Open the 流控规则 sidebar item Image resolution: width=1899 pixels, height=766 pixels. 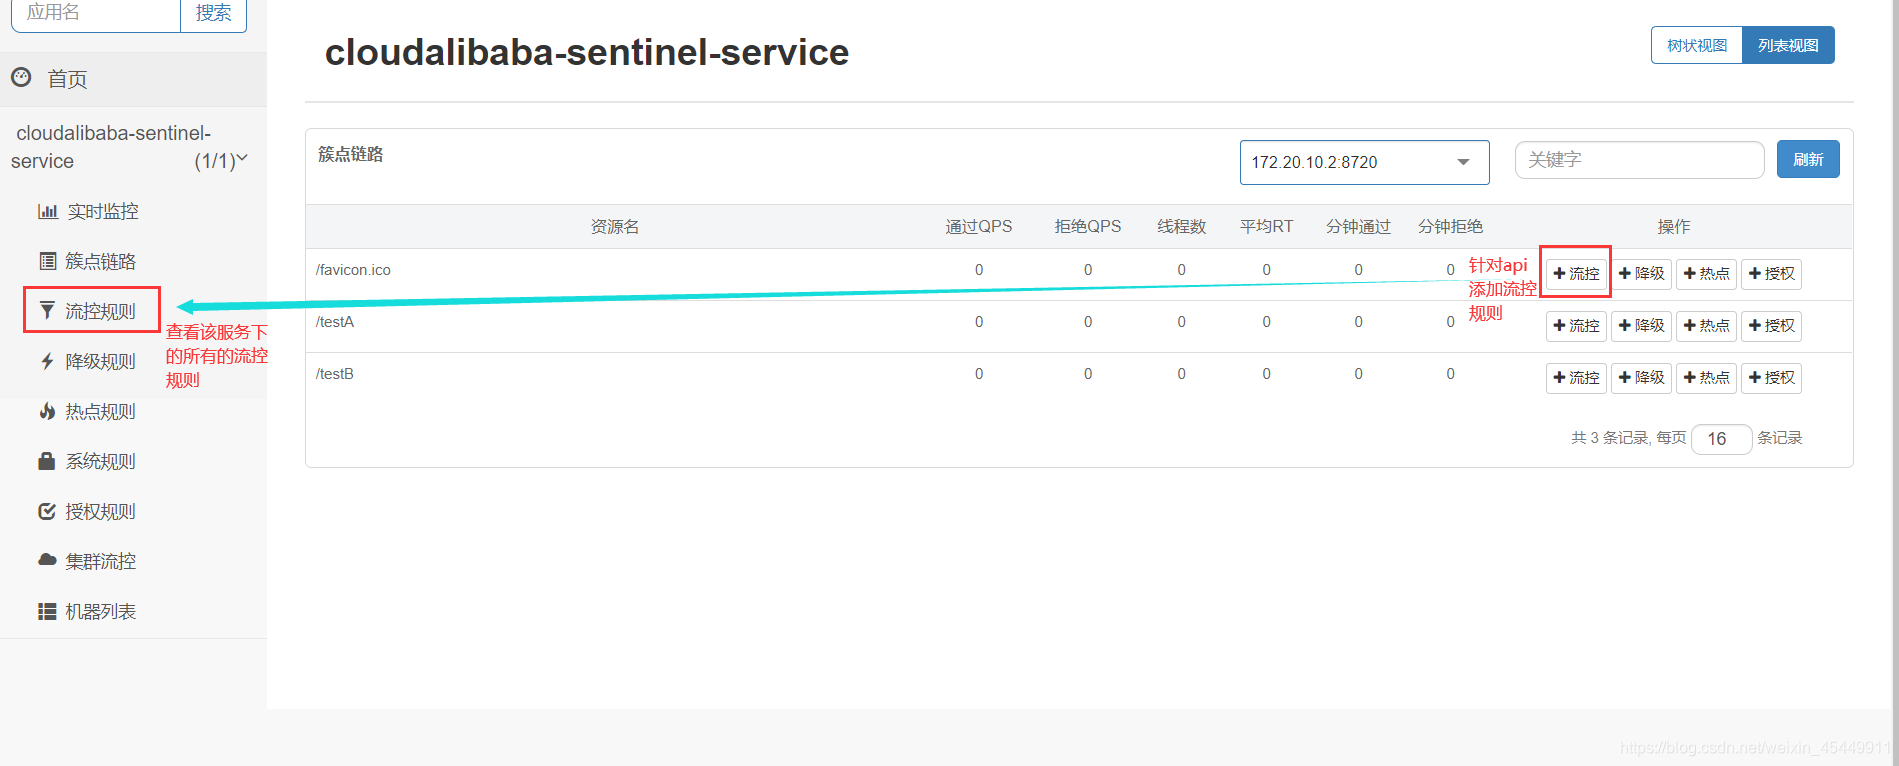pos(100,311)
